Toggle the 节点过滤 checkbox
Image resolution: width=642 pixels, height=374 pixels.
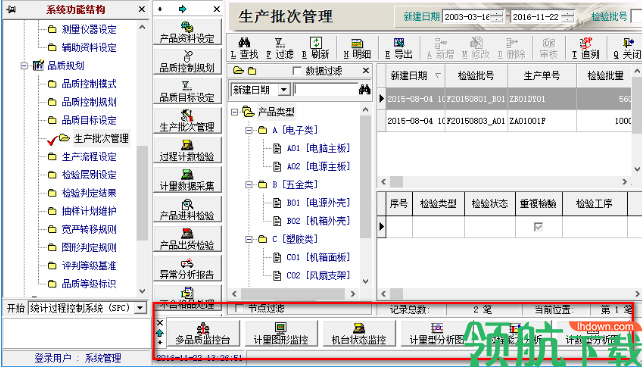point(239,308)
